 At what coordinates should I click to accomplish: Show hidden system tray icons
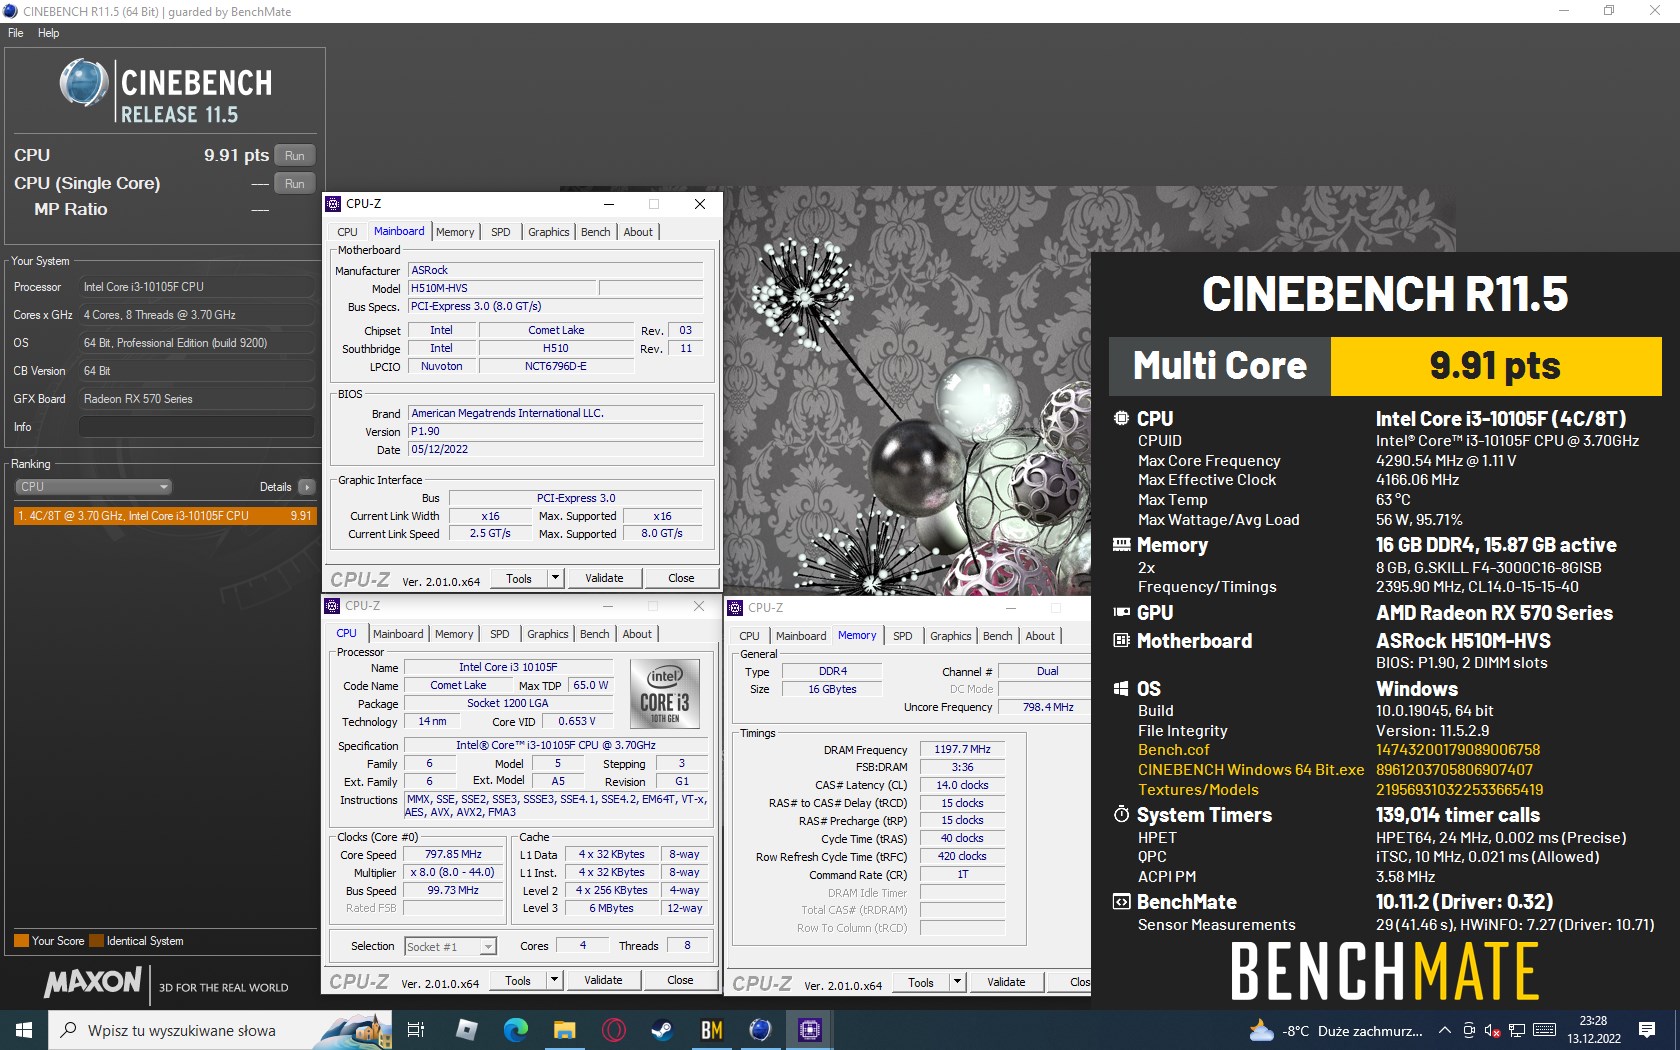(x=1444, y=1030)
